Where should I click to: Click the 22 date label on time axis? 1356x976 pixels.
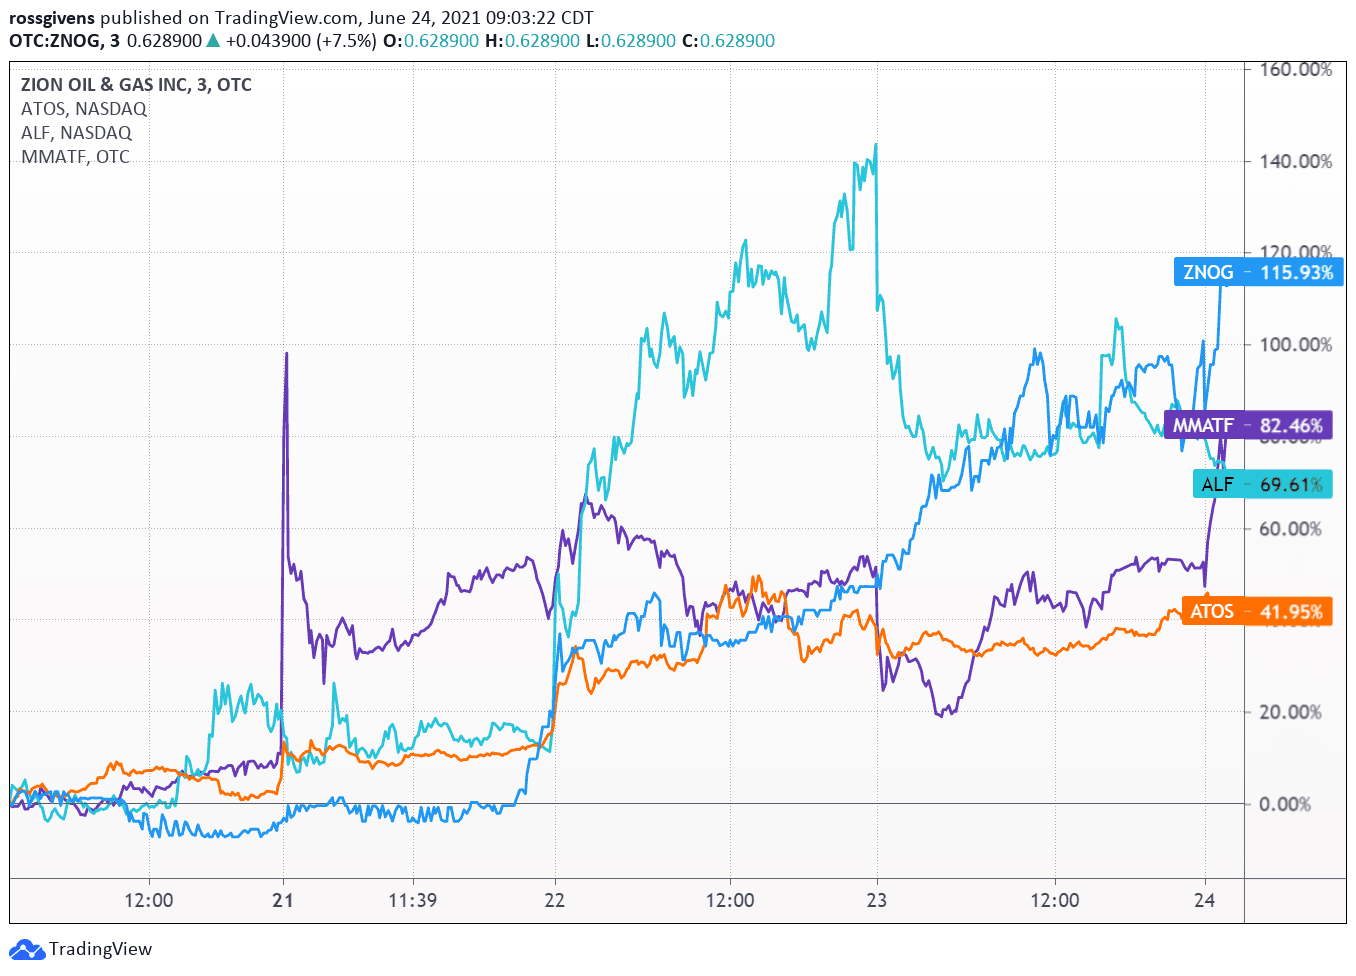pos(554,900)
